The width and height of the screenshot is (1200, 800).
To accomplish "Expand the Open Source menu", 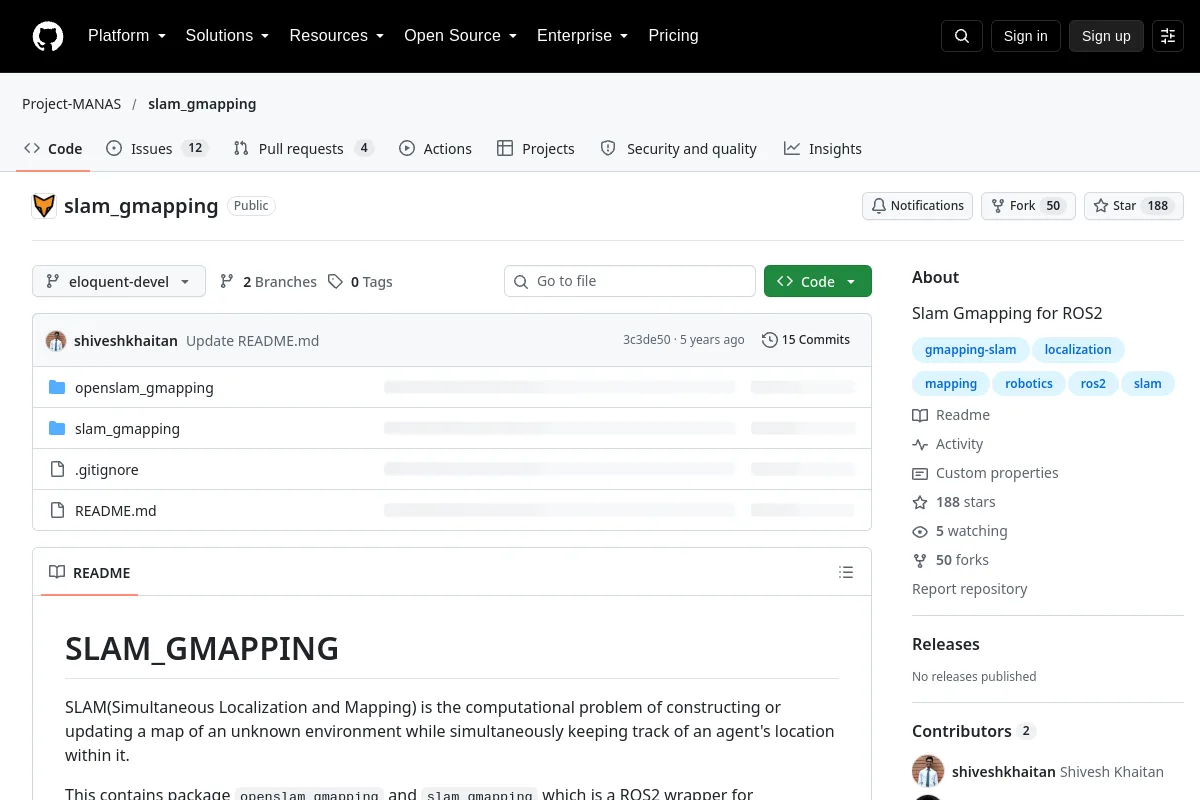I will point(461,36).
